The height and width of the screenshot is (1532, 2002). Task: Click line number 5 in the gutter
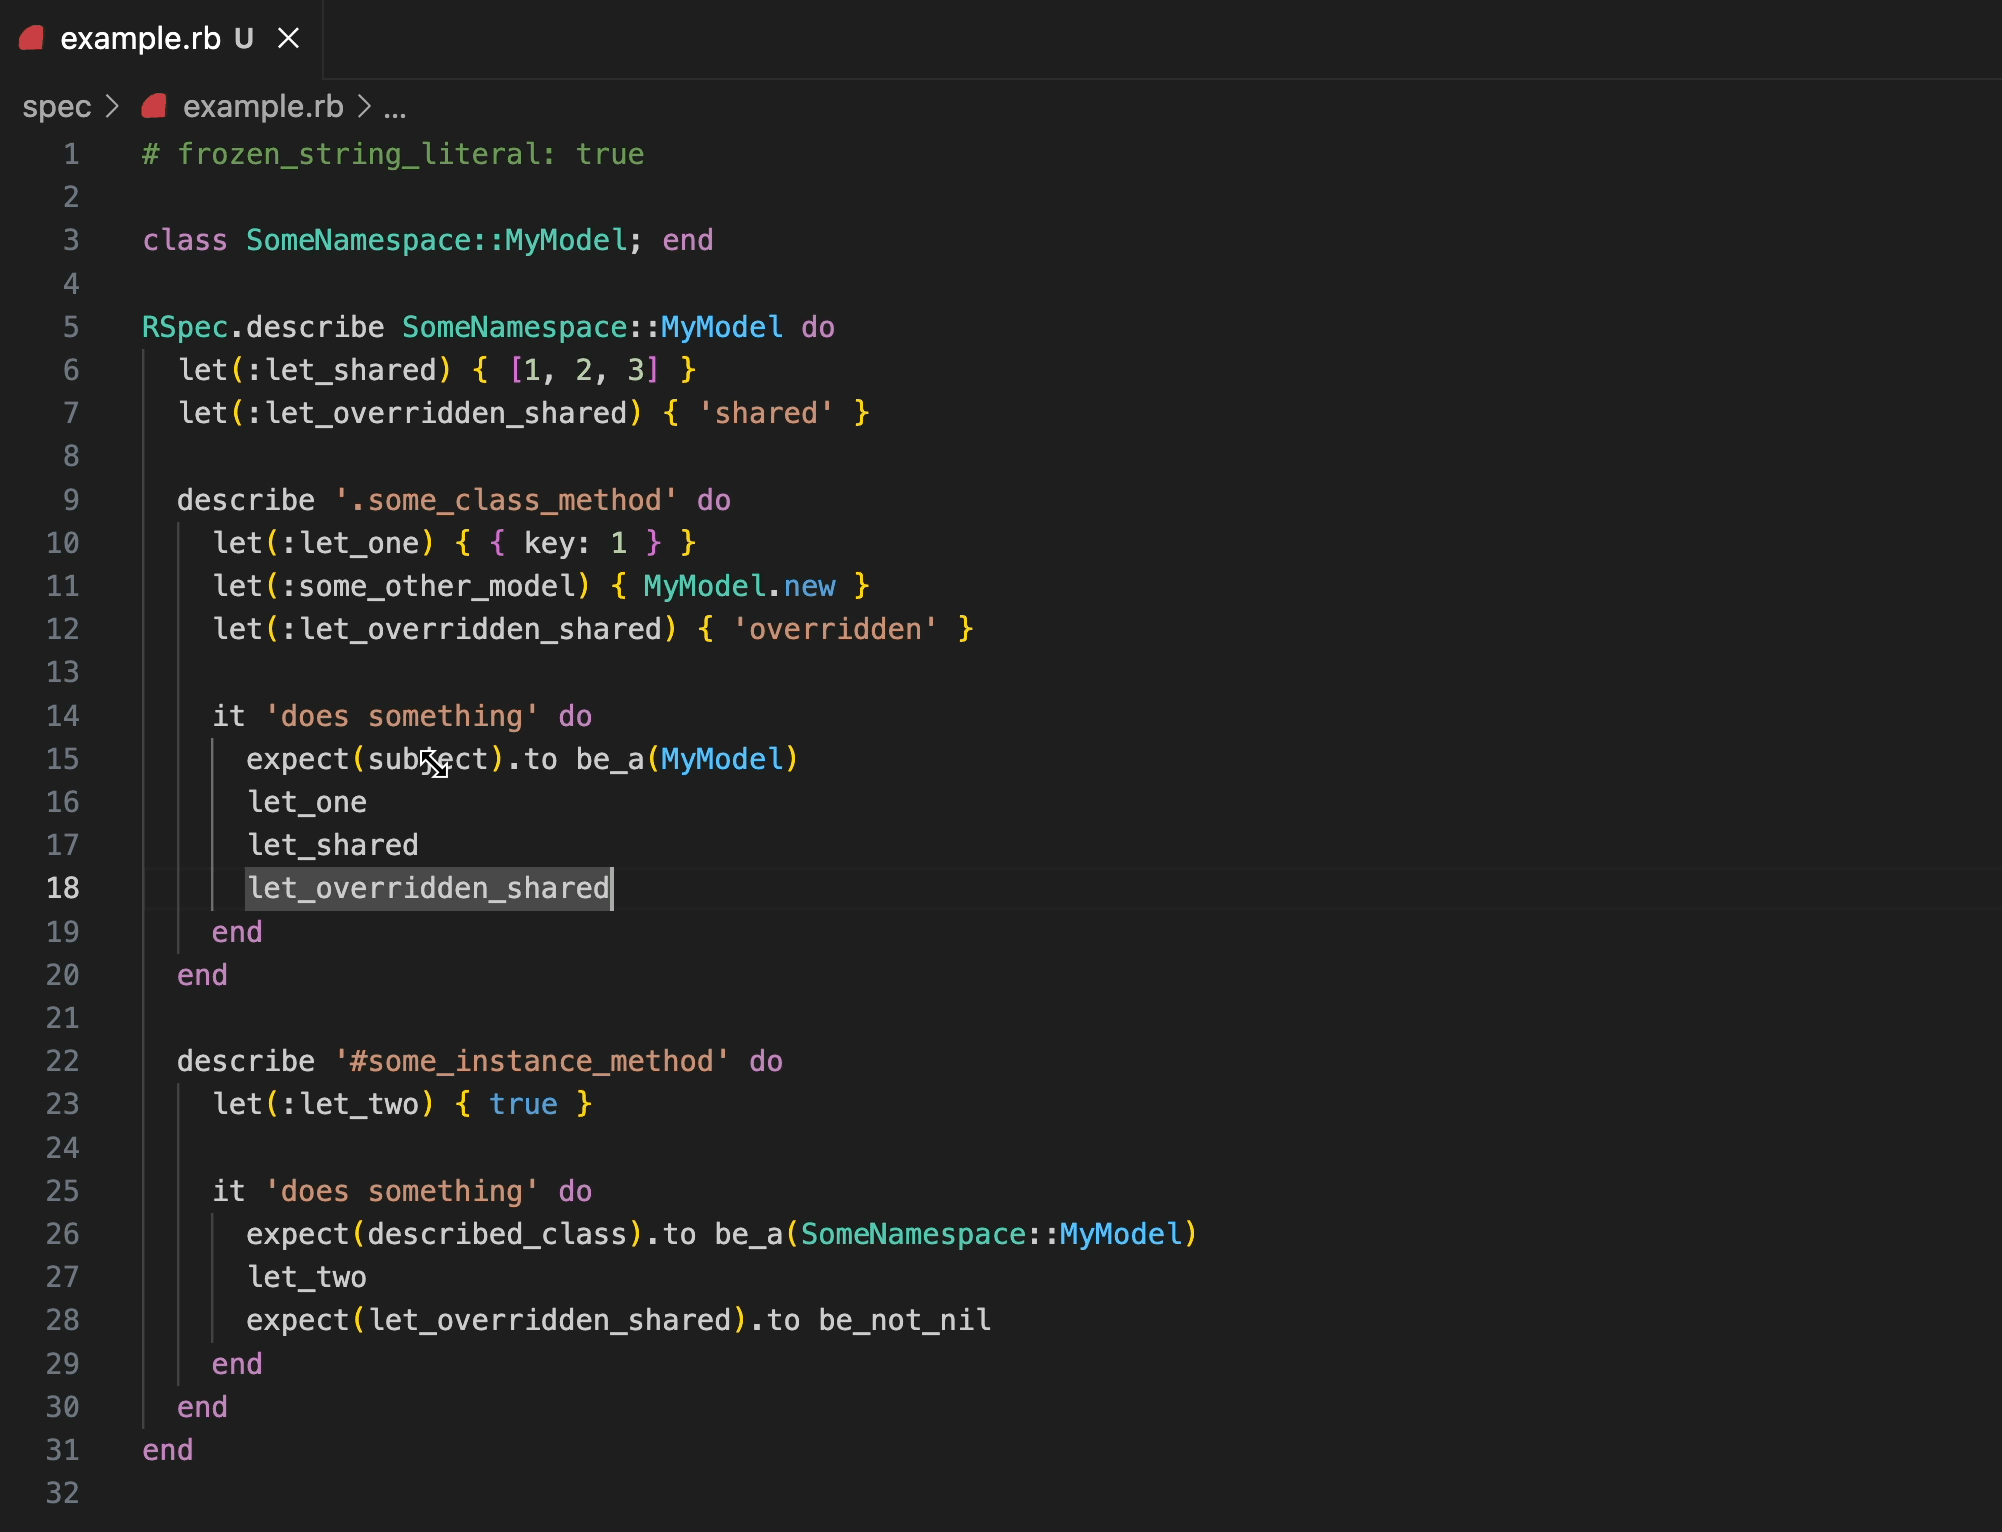(x=70, y=327)
